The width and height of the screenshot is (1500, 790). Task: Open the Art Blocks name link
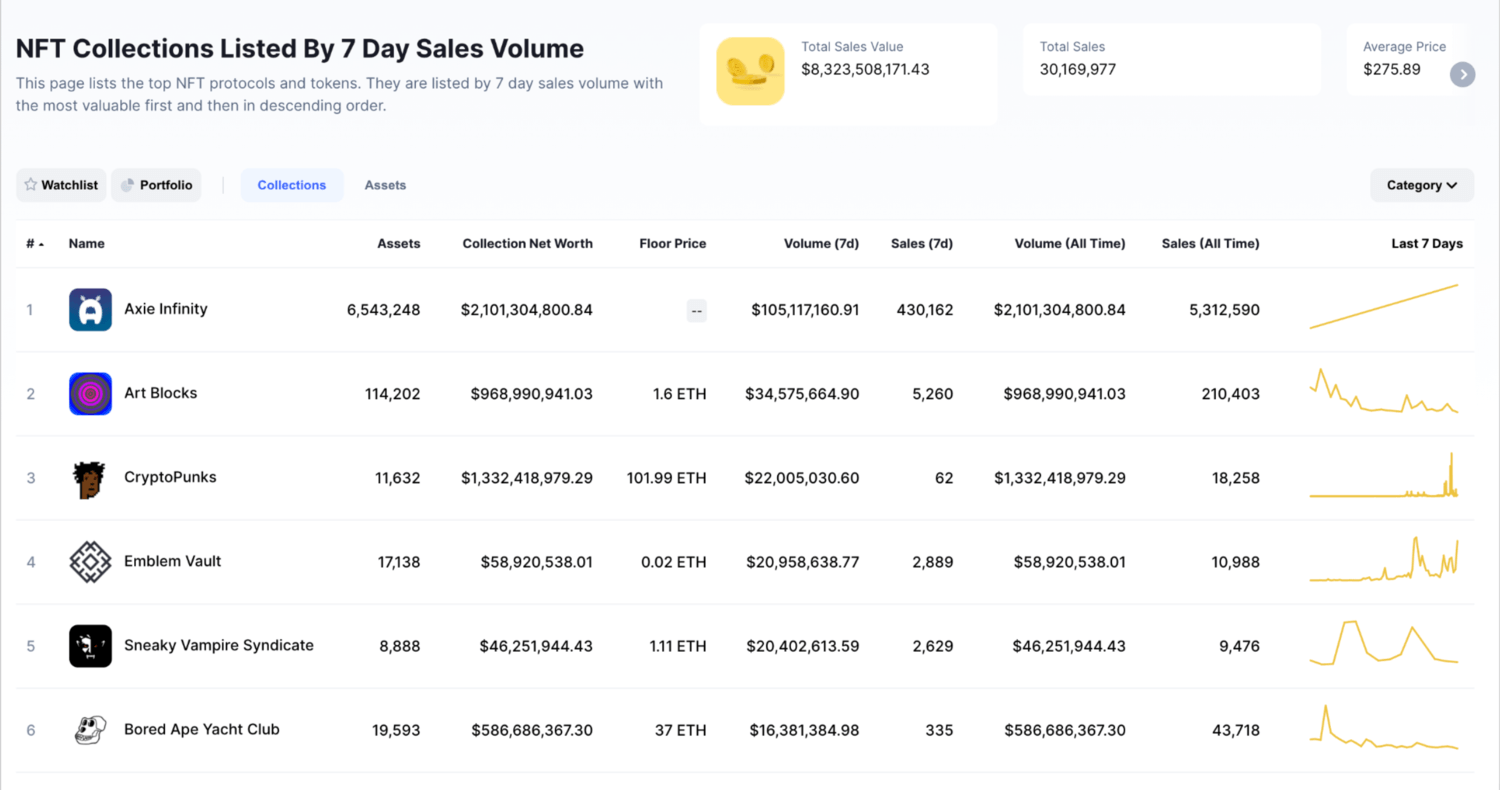click(x=161, y=393)
